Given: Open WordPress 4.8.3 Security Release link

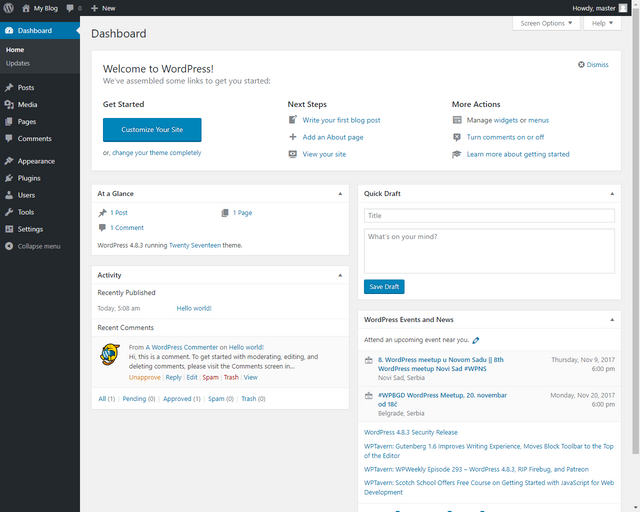Looking at the screenshot, I should point(411,432).
